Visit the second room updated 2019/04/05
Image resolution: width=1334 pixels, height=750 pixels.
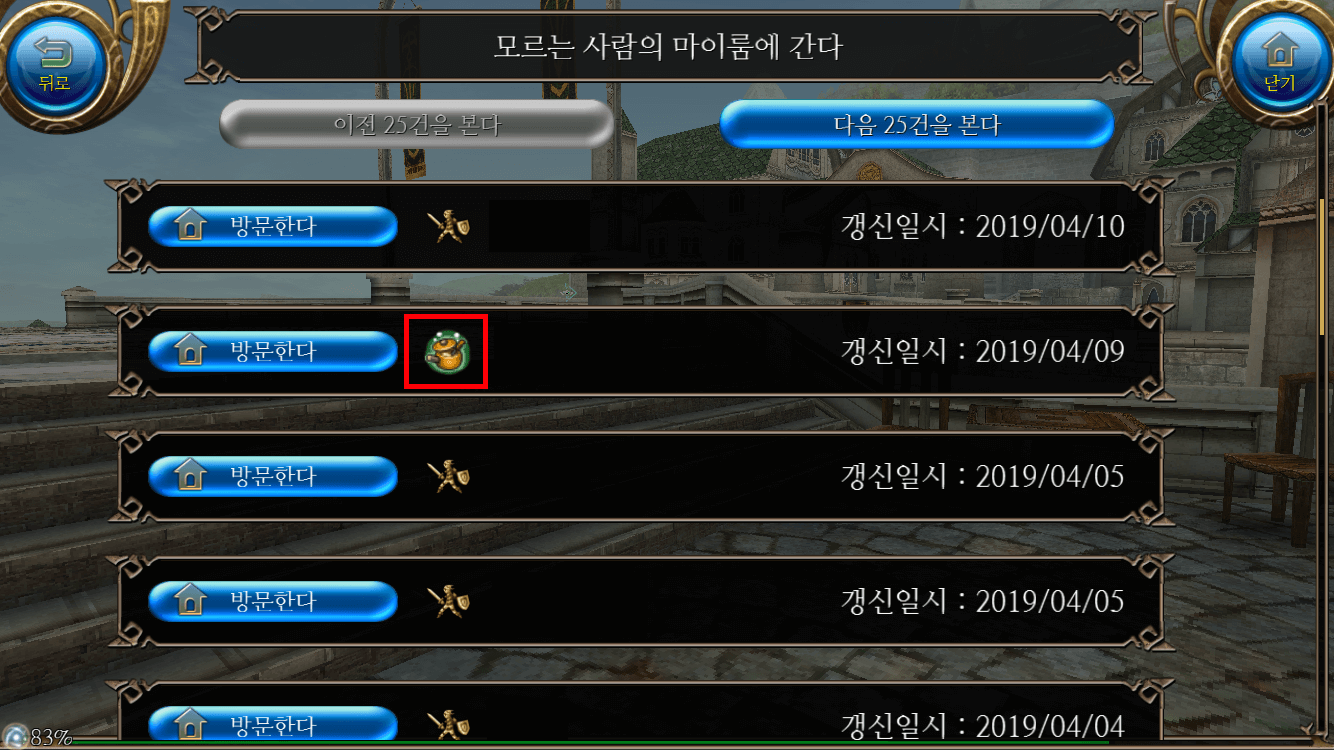(x=273, y=601)
